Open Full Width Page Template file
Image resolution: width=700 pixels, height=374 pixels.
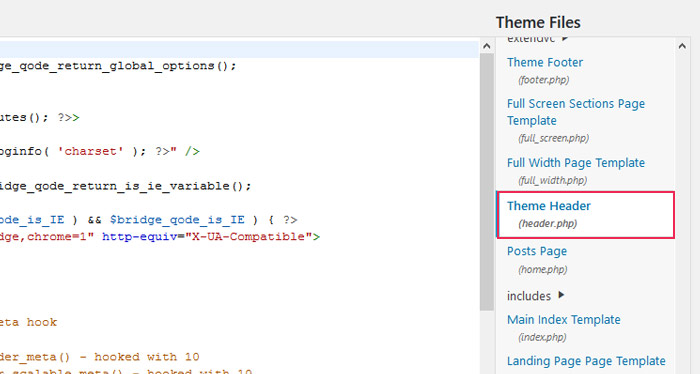(x=576, y=163)
